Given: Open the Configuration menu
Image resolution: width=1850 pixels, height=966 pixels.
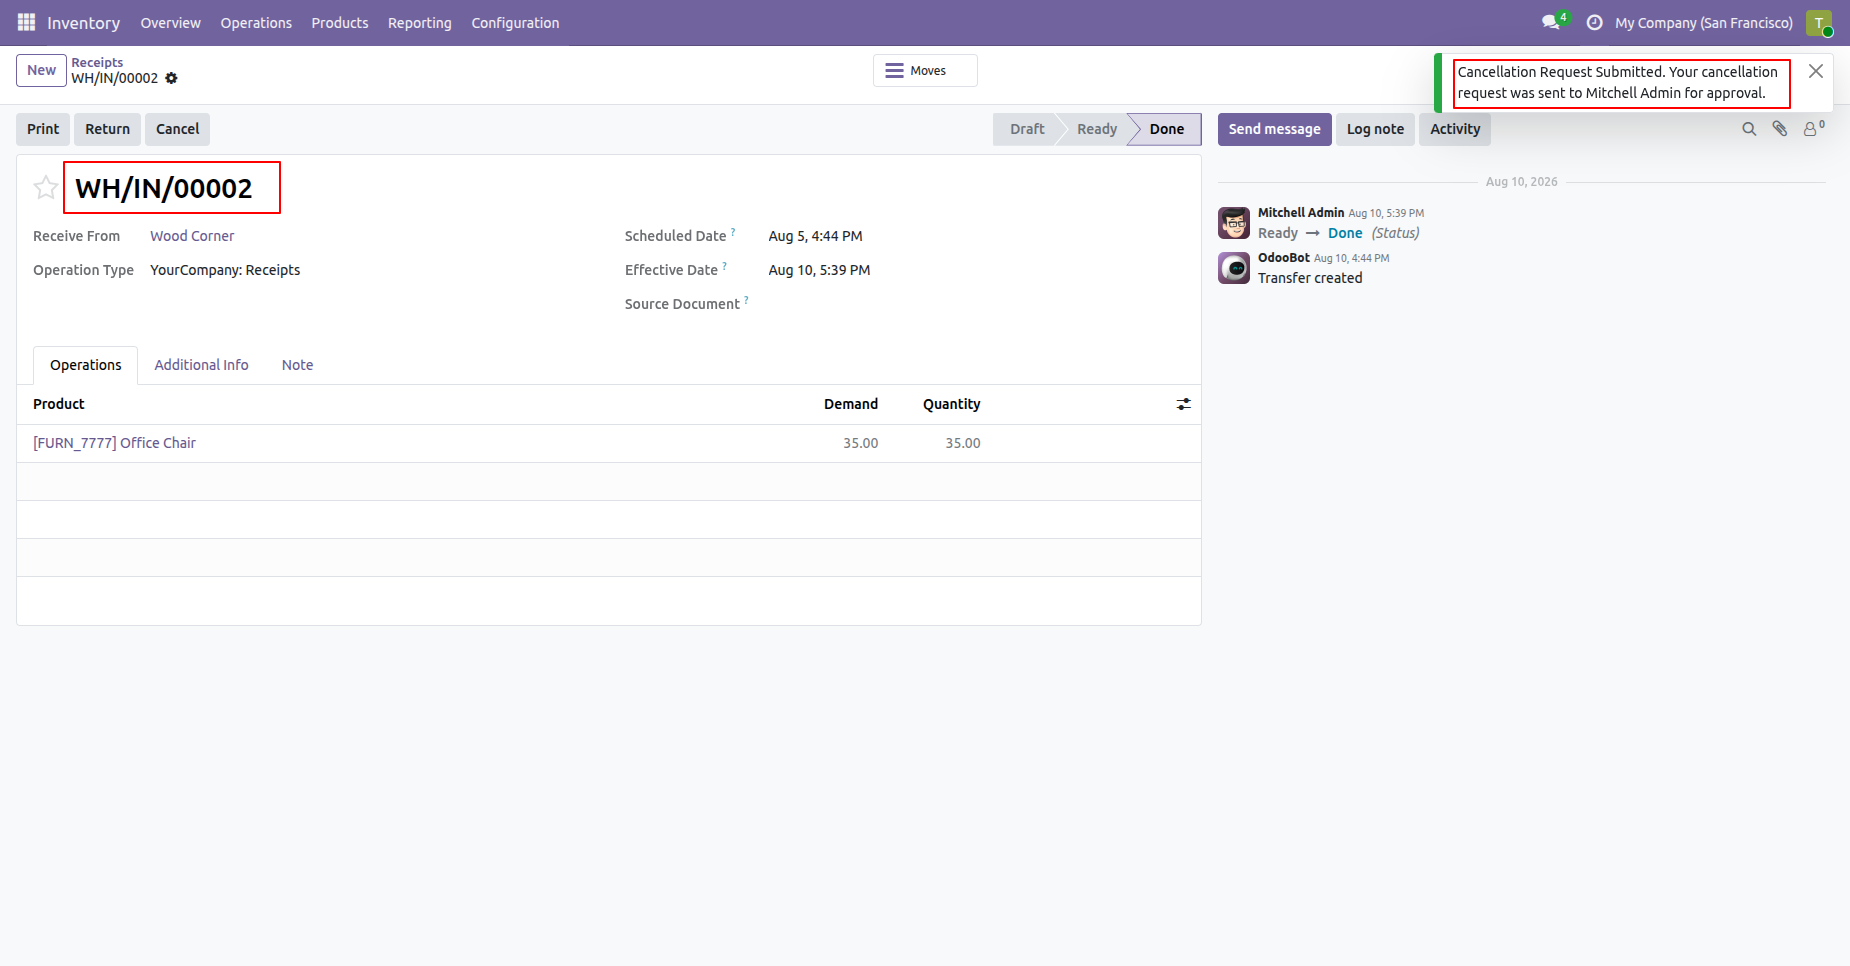Looking at the screenshot, I should [515, 22].
